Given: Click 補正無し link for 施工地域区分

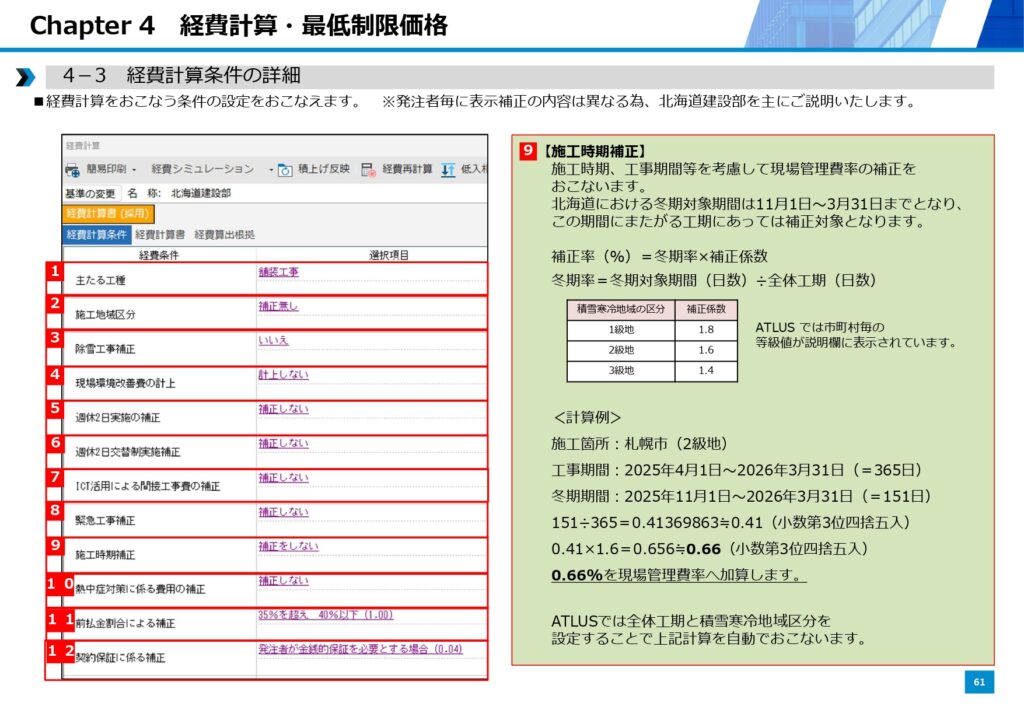Looking at the screenshot, I should coord(278,306).
